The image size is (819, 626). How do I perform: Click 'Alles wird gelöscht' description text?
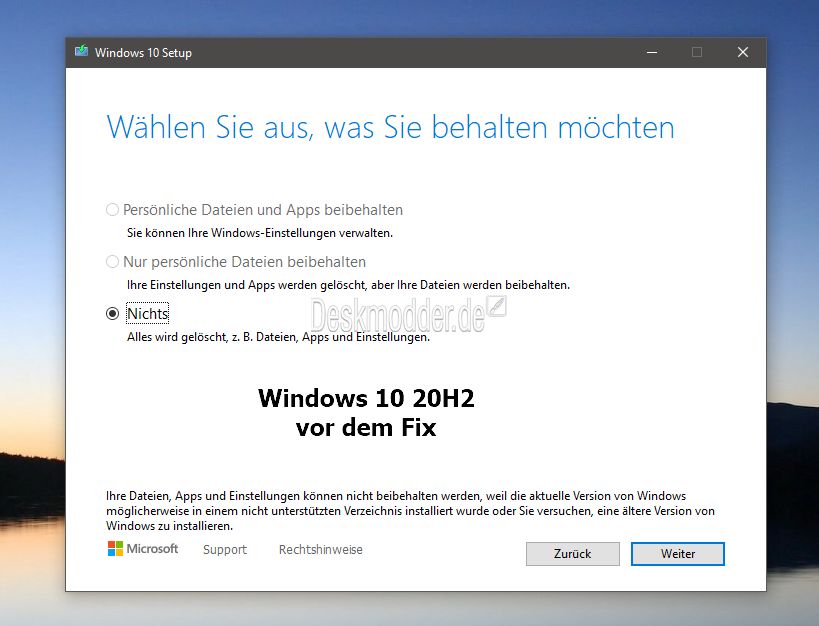177,338
